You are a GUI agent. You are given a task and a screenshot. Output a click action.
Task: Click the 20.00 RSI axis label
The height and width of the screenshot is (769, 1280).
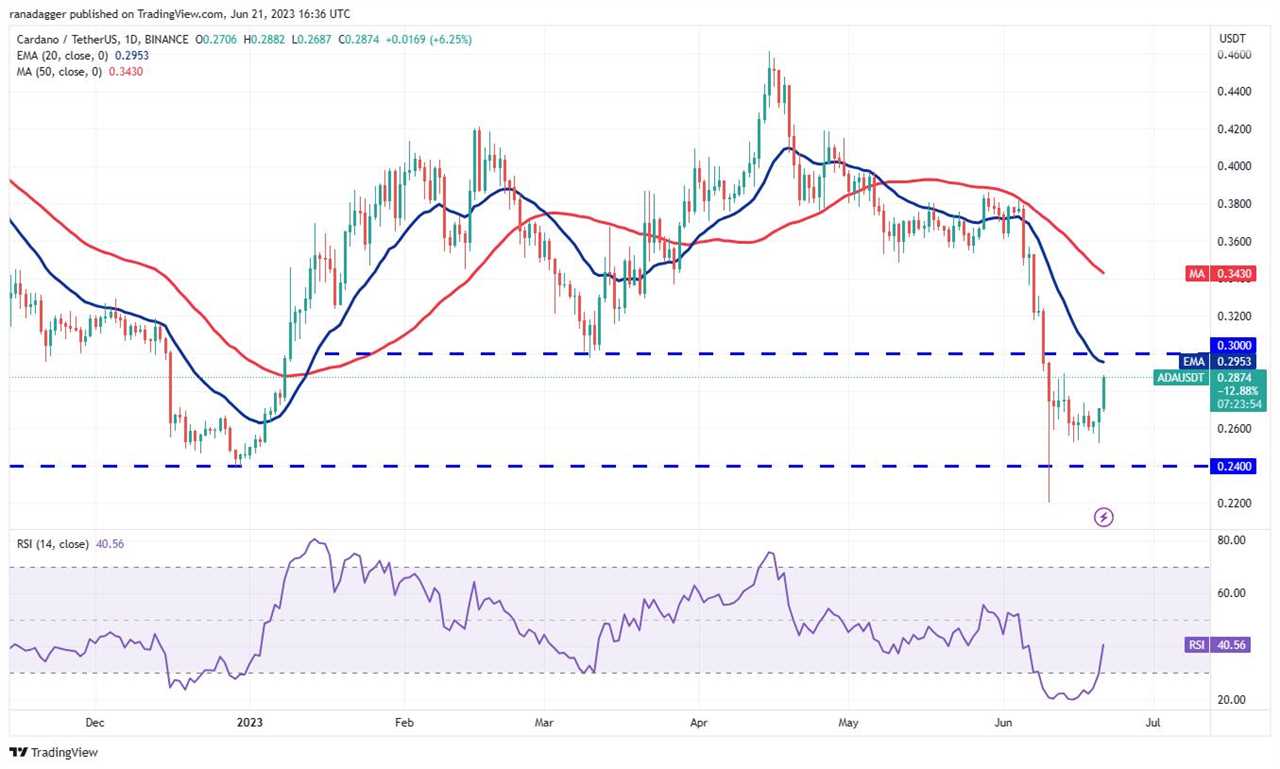[x=1232, y=699]
